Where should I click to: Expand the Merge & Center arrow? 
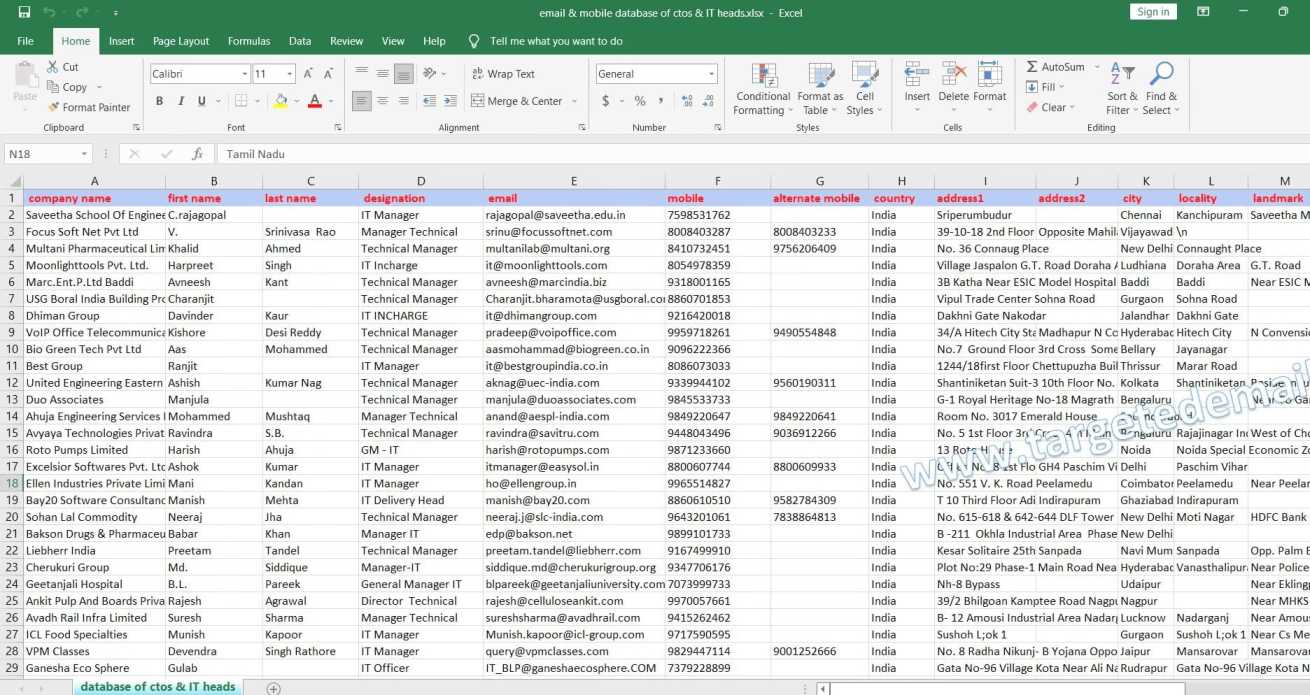click(574, 101)
